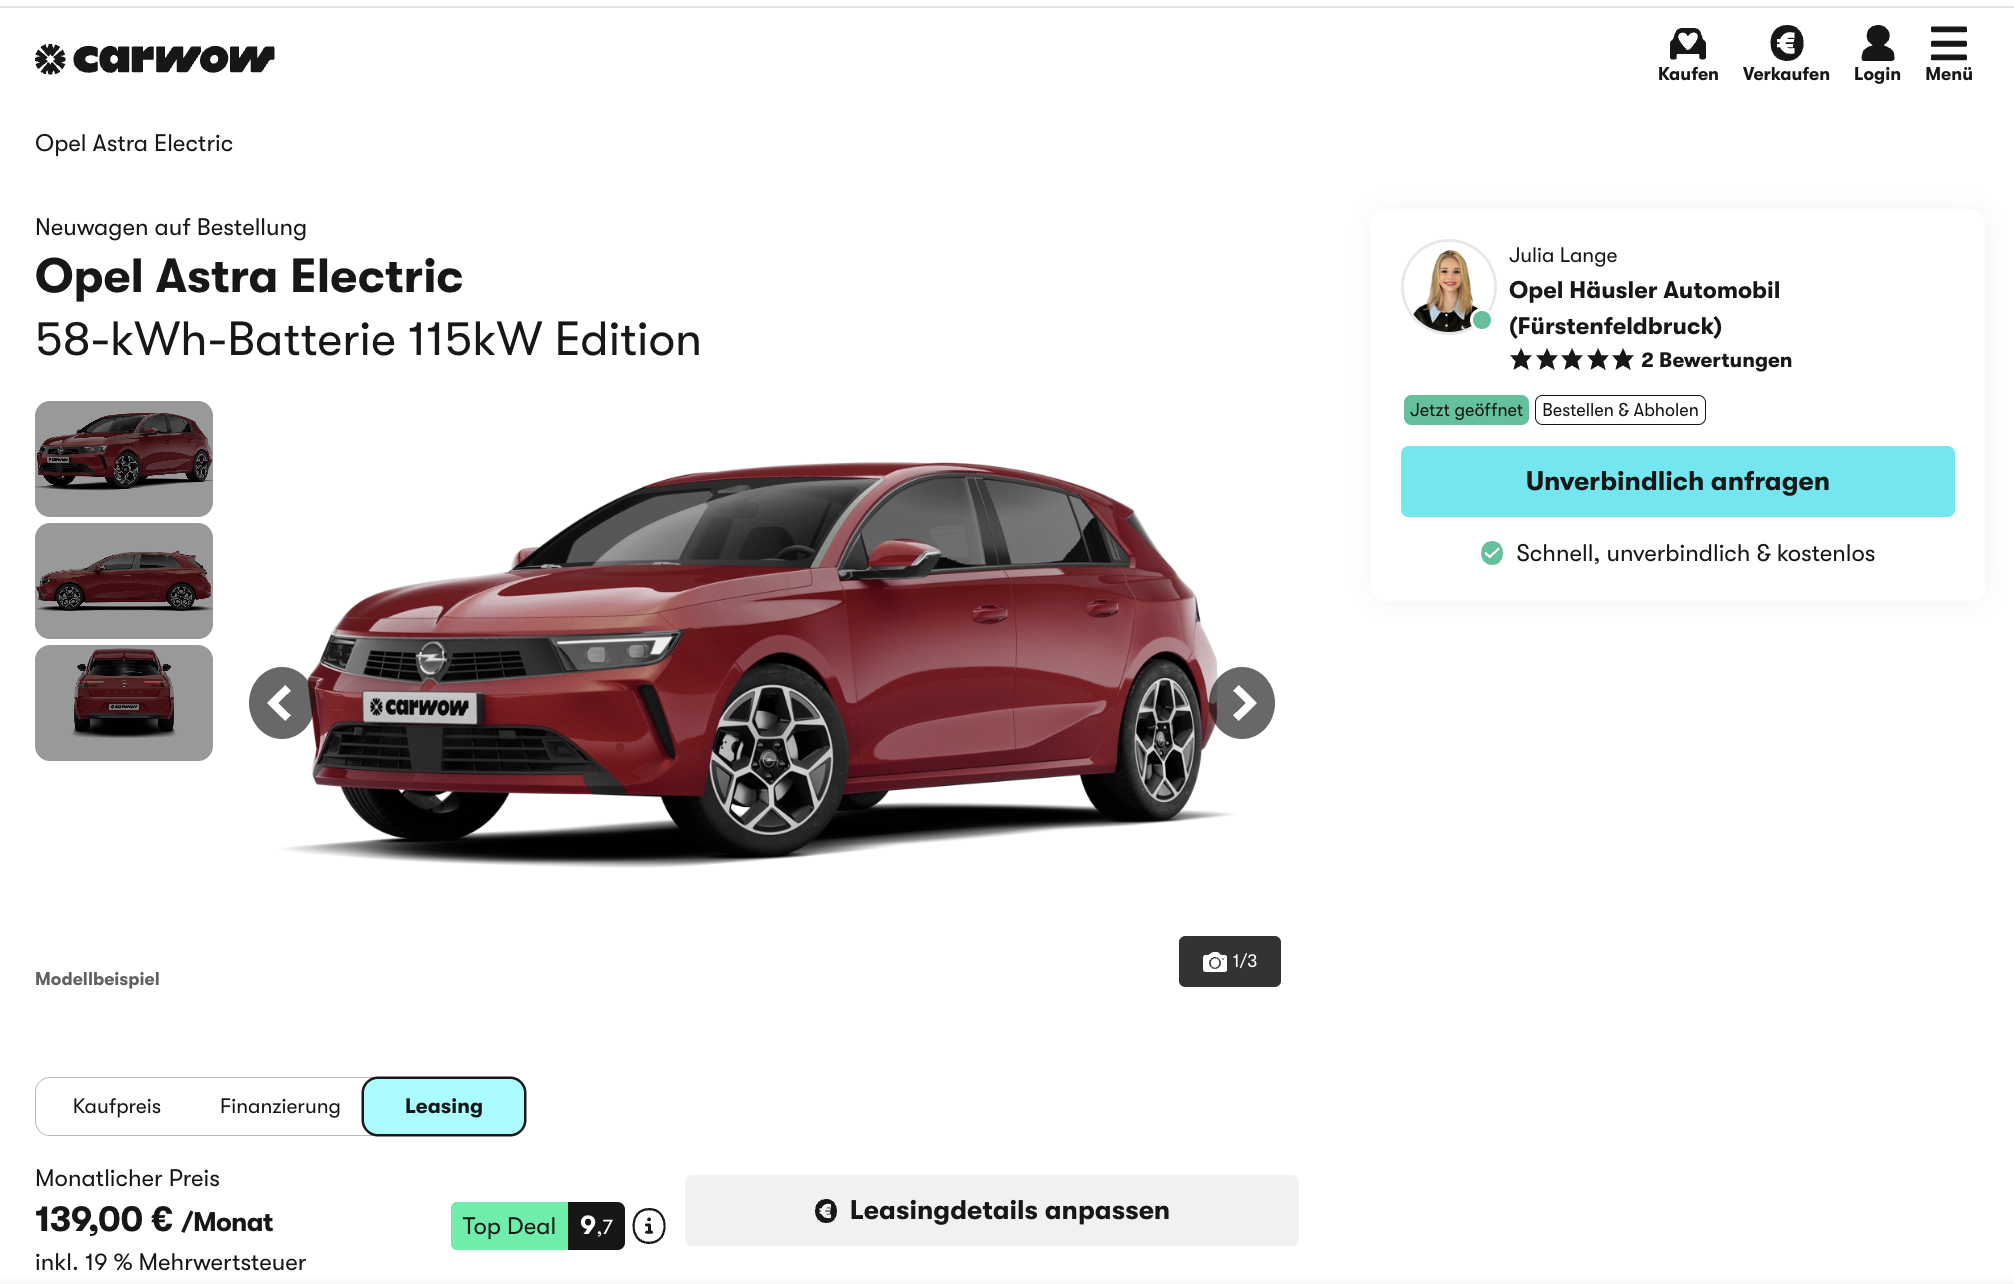Open photo gallery camera counter 1/3
This screenshot has width=2014, height=1284.
(1229, 961)
